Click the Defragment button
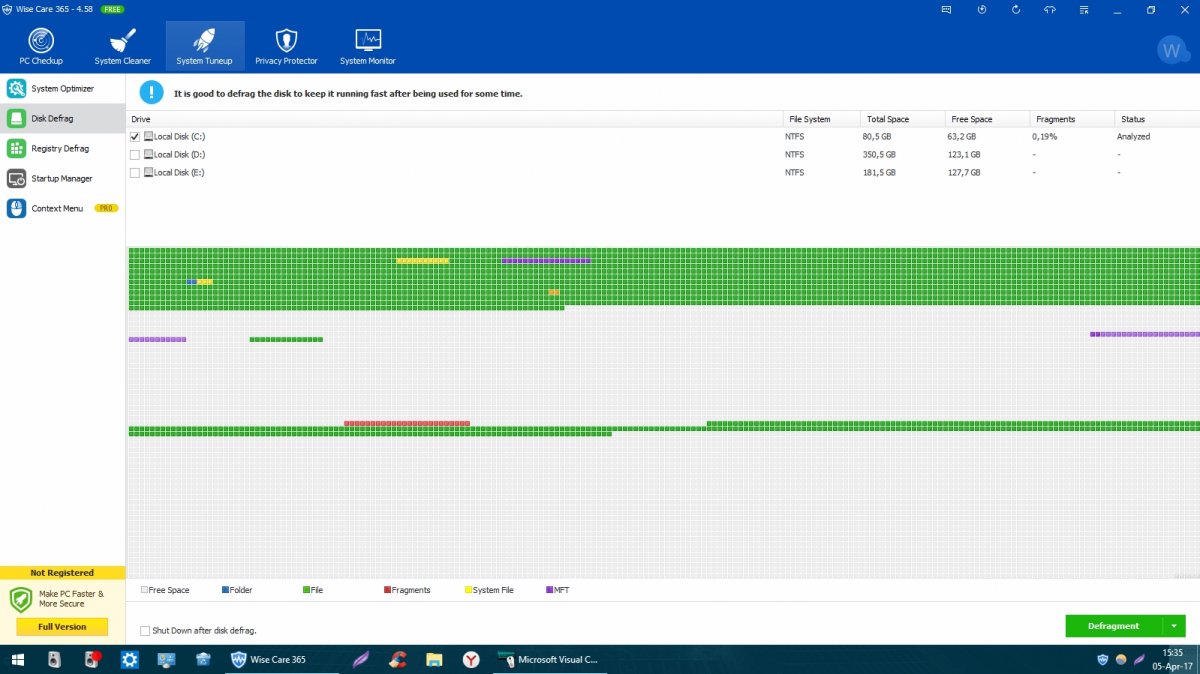Image resolution: width=1200 pixels, height=674 pixels. [x=1113, y=626]
